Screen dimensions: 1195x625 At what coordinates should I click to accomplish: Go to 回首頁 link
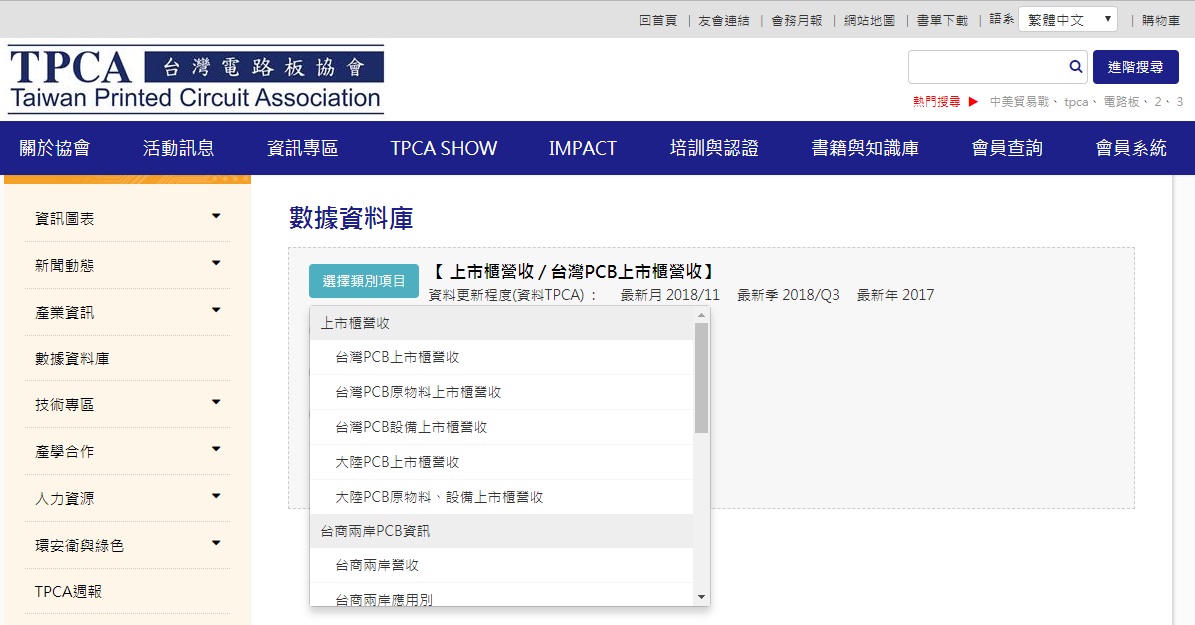(658, 21)
